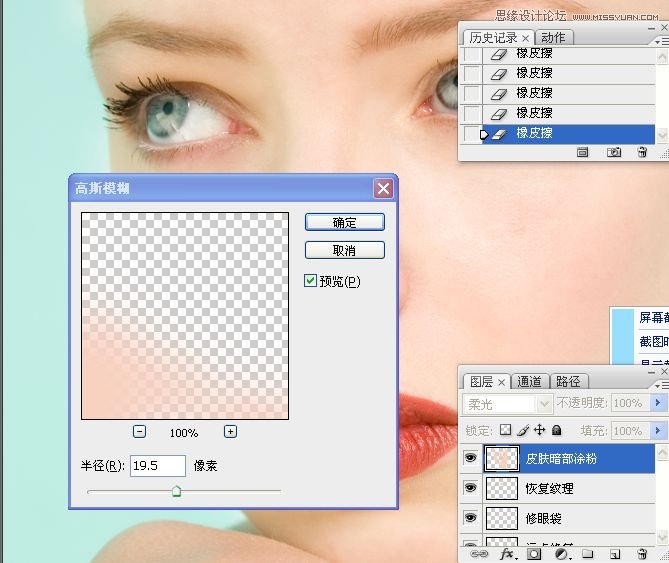Select the 恢复纹理 layer name
This screenshot has width=669, height=563.
click(549, 488)
